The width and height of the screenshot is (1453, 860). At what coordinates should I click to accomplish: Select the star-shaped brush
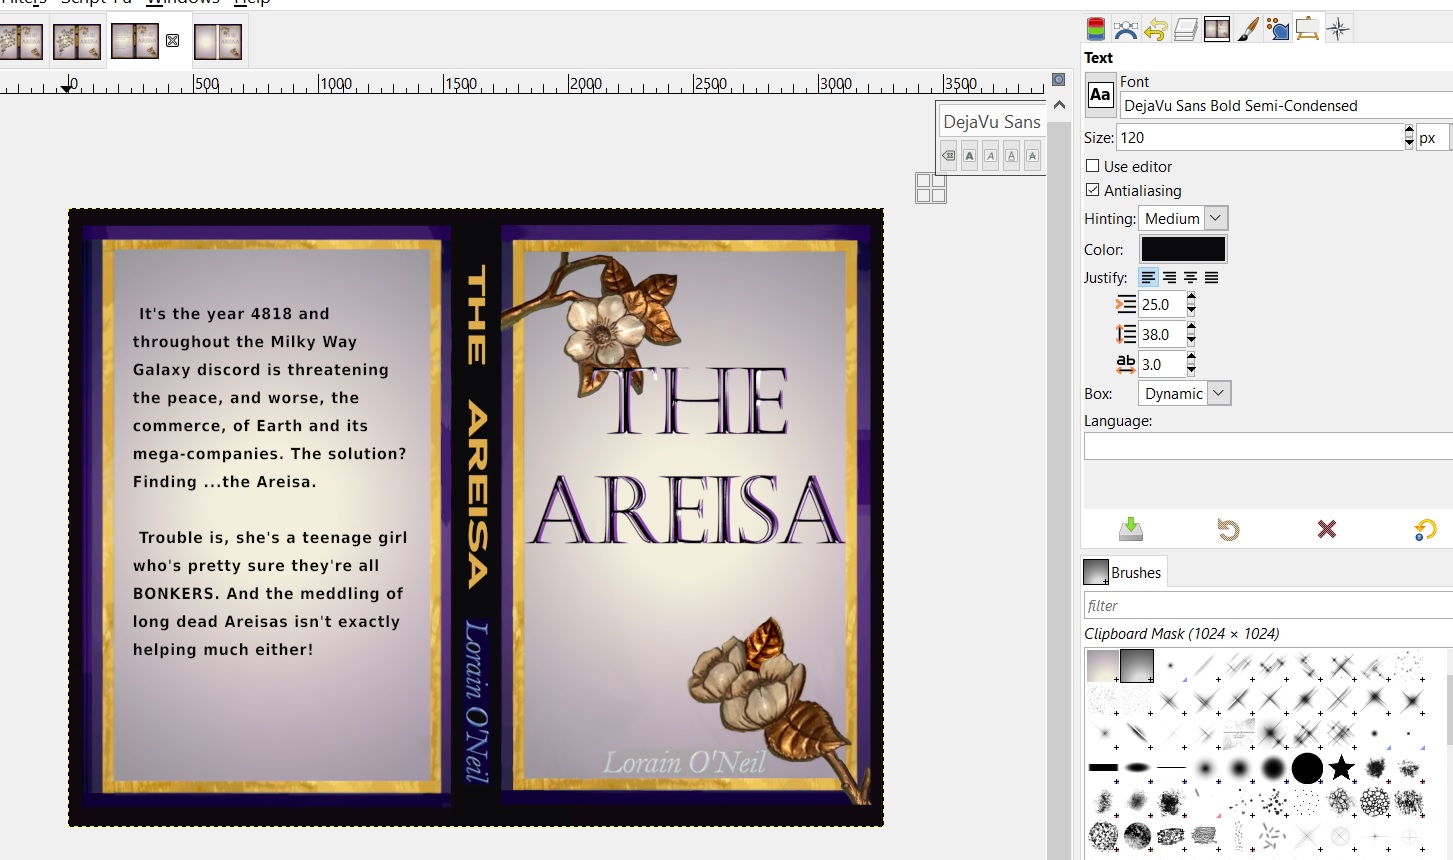[x=1341, y=768]
